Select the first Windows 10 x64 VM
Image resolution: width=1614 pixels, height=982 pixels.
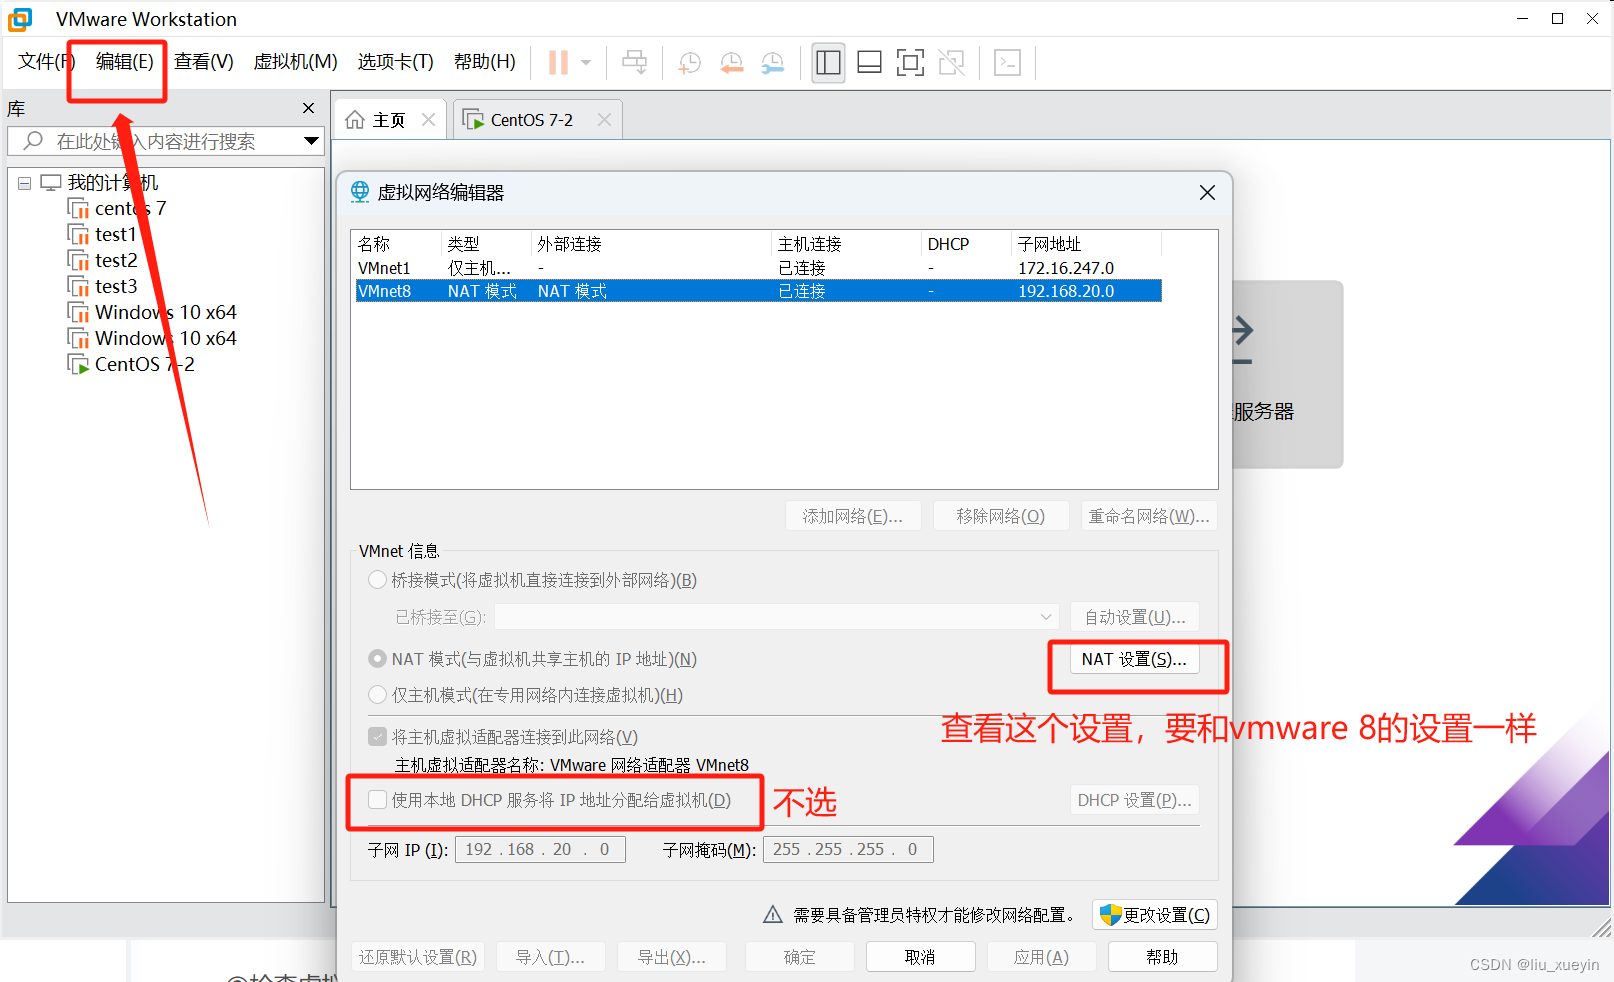point(165,312)
